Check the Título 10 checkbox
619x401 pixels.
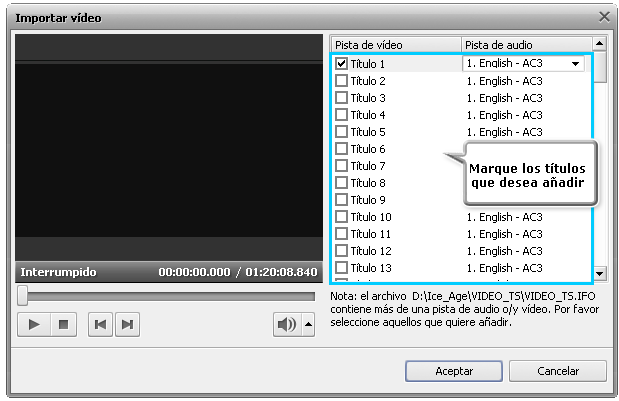tap(341, 217)
